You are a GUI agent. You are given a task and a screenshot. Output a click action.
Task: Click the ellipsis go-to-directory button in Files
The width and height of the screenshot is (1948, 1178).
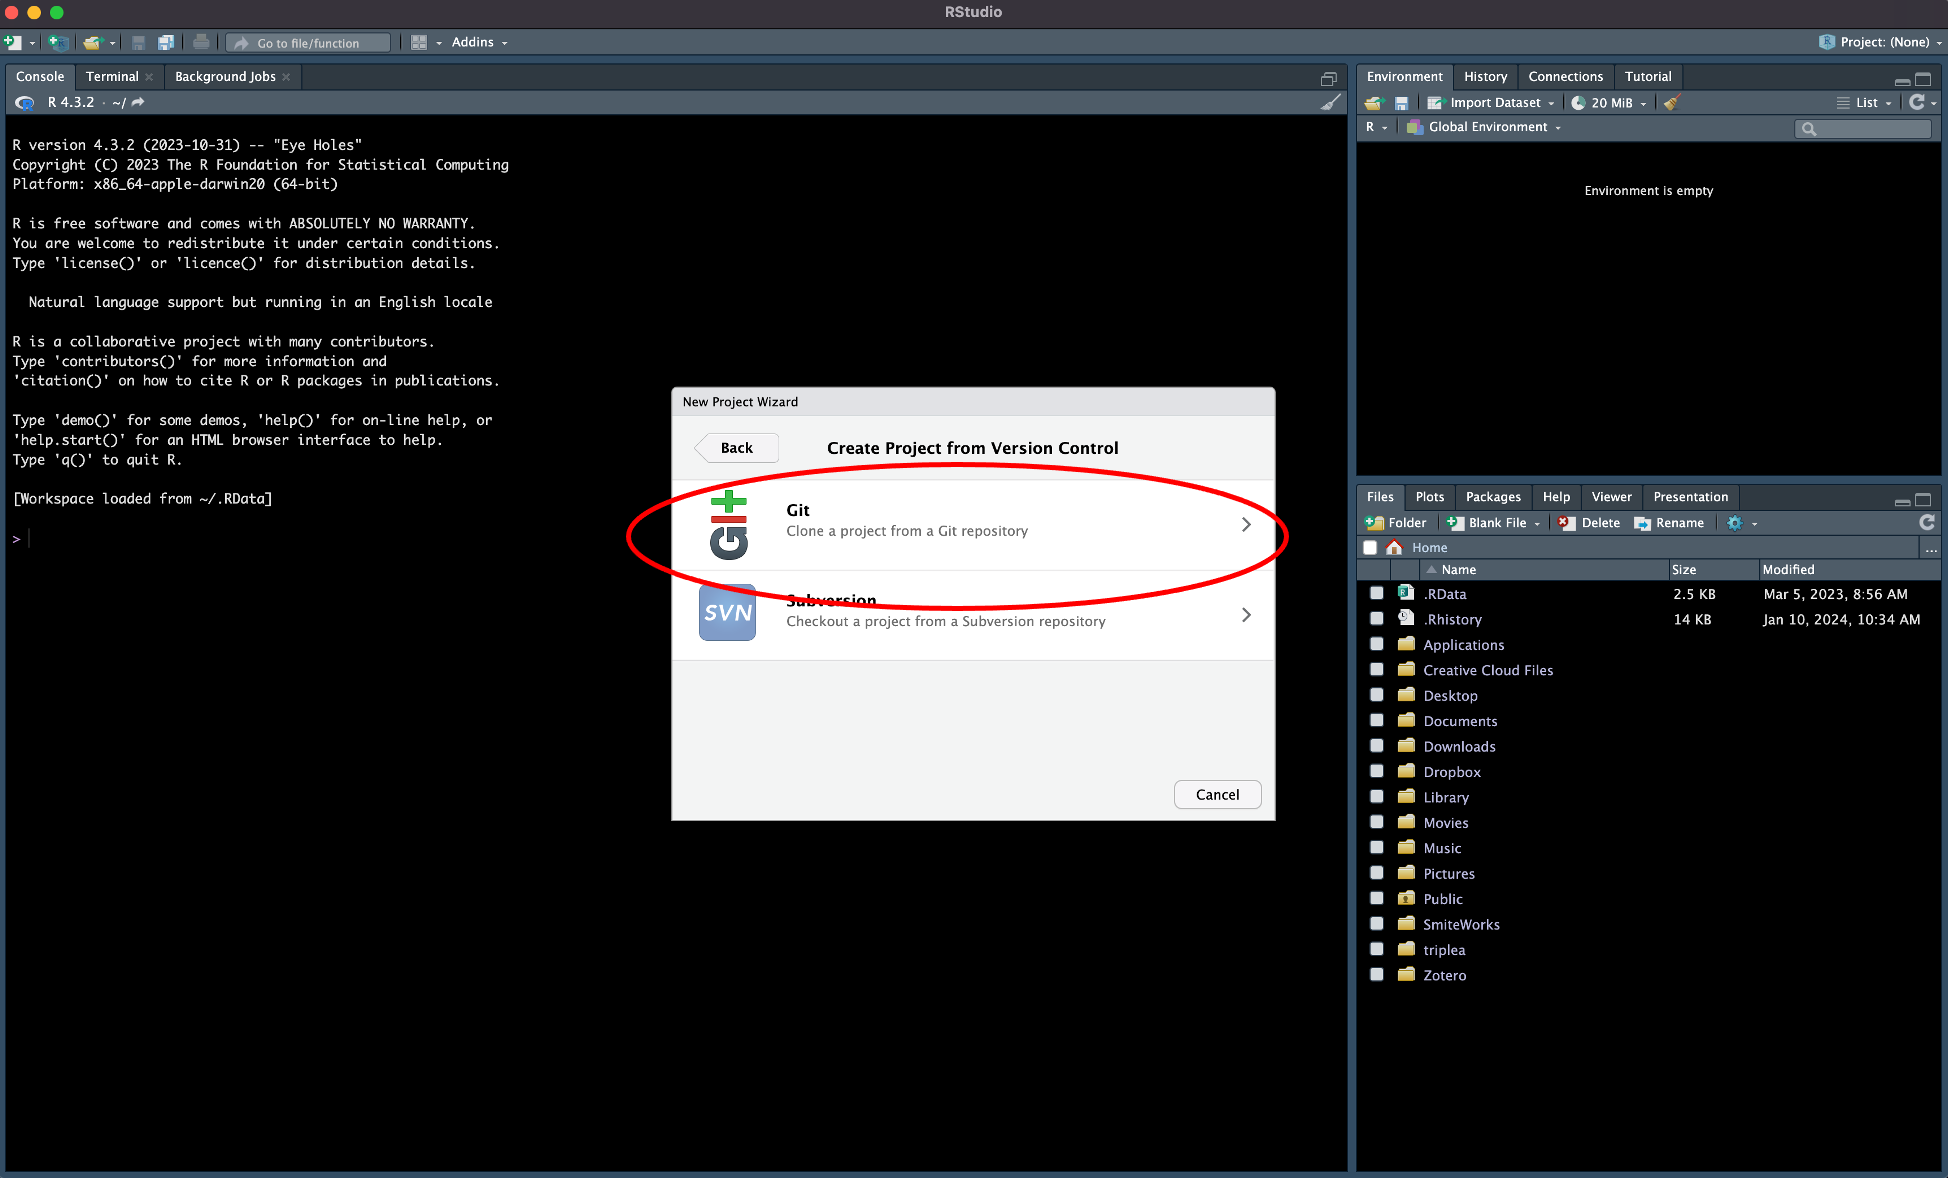point(1931,548)
